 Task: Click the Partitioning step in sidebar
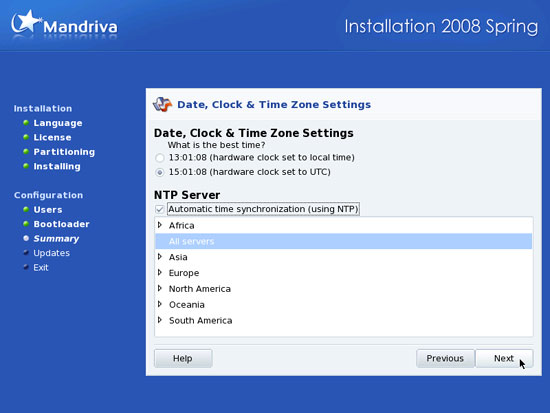pyautogui.click(x=64, y=152)
